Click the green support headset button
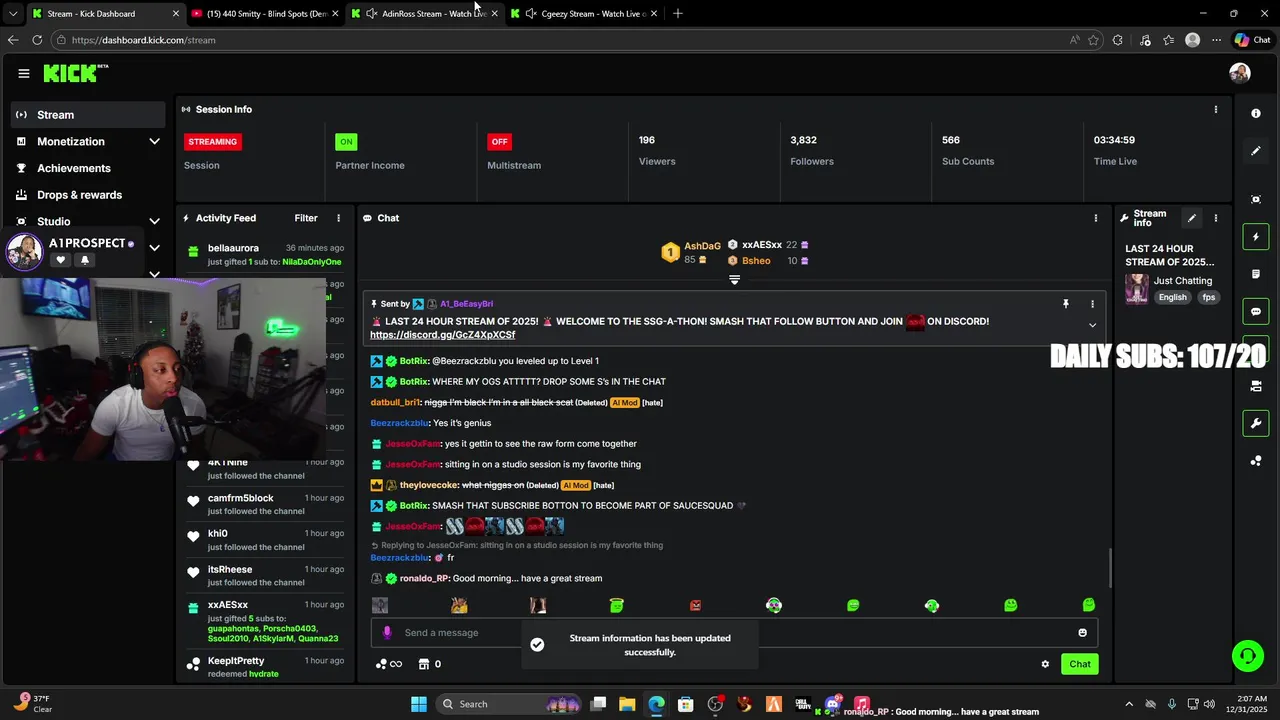This screenshot has height=720, width=1280. coord(1247,656)
